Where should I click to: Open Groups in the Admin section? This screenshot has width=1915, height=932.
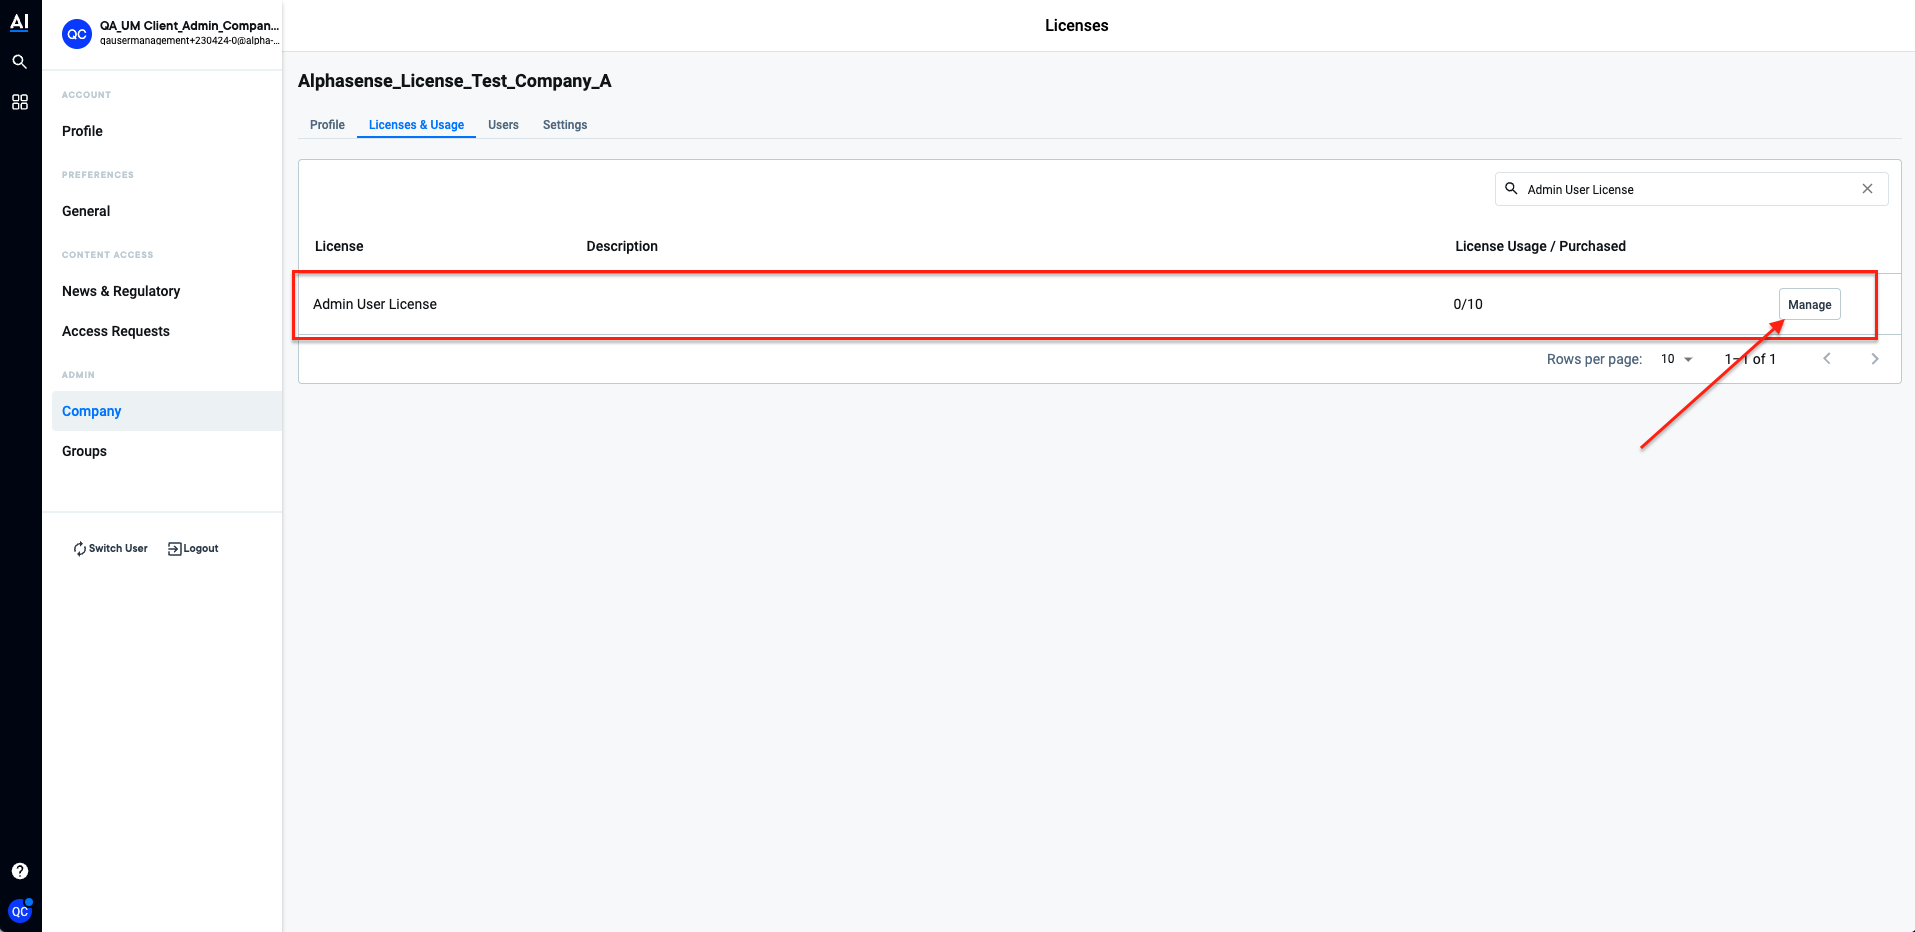[84, 451]
